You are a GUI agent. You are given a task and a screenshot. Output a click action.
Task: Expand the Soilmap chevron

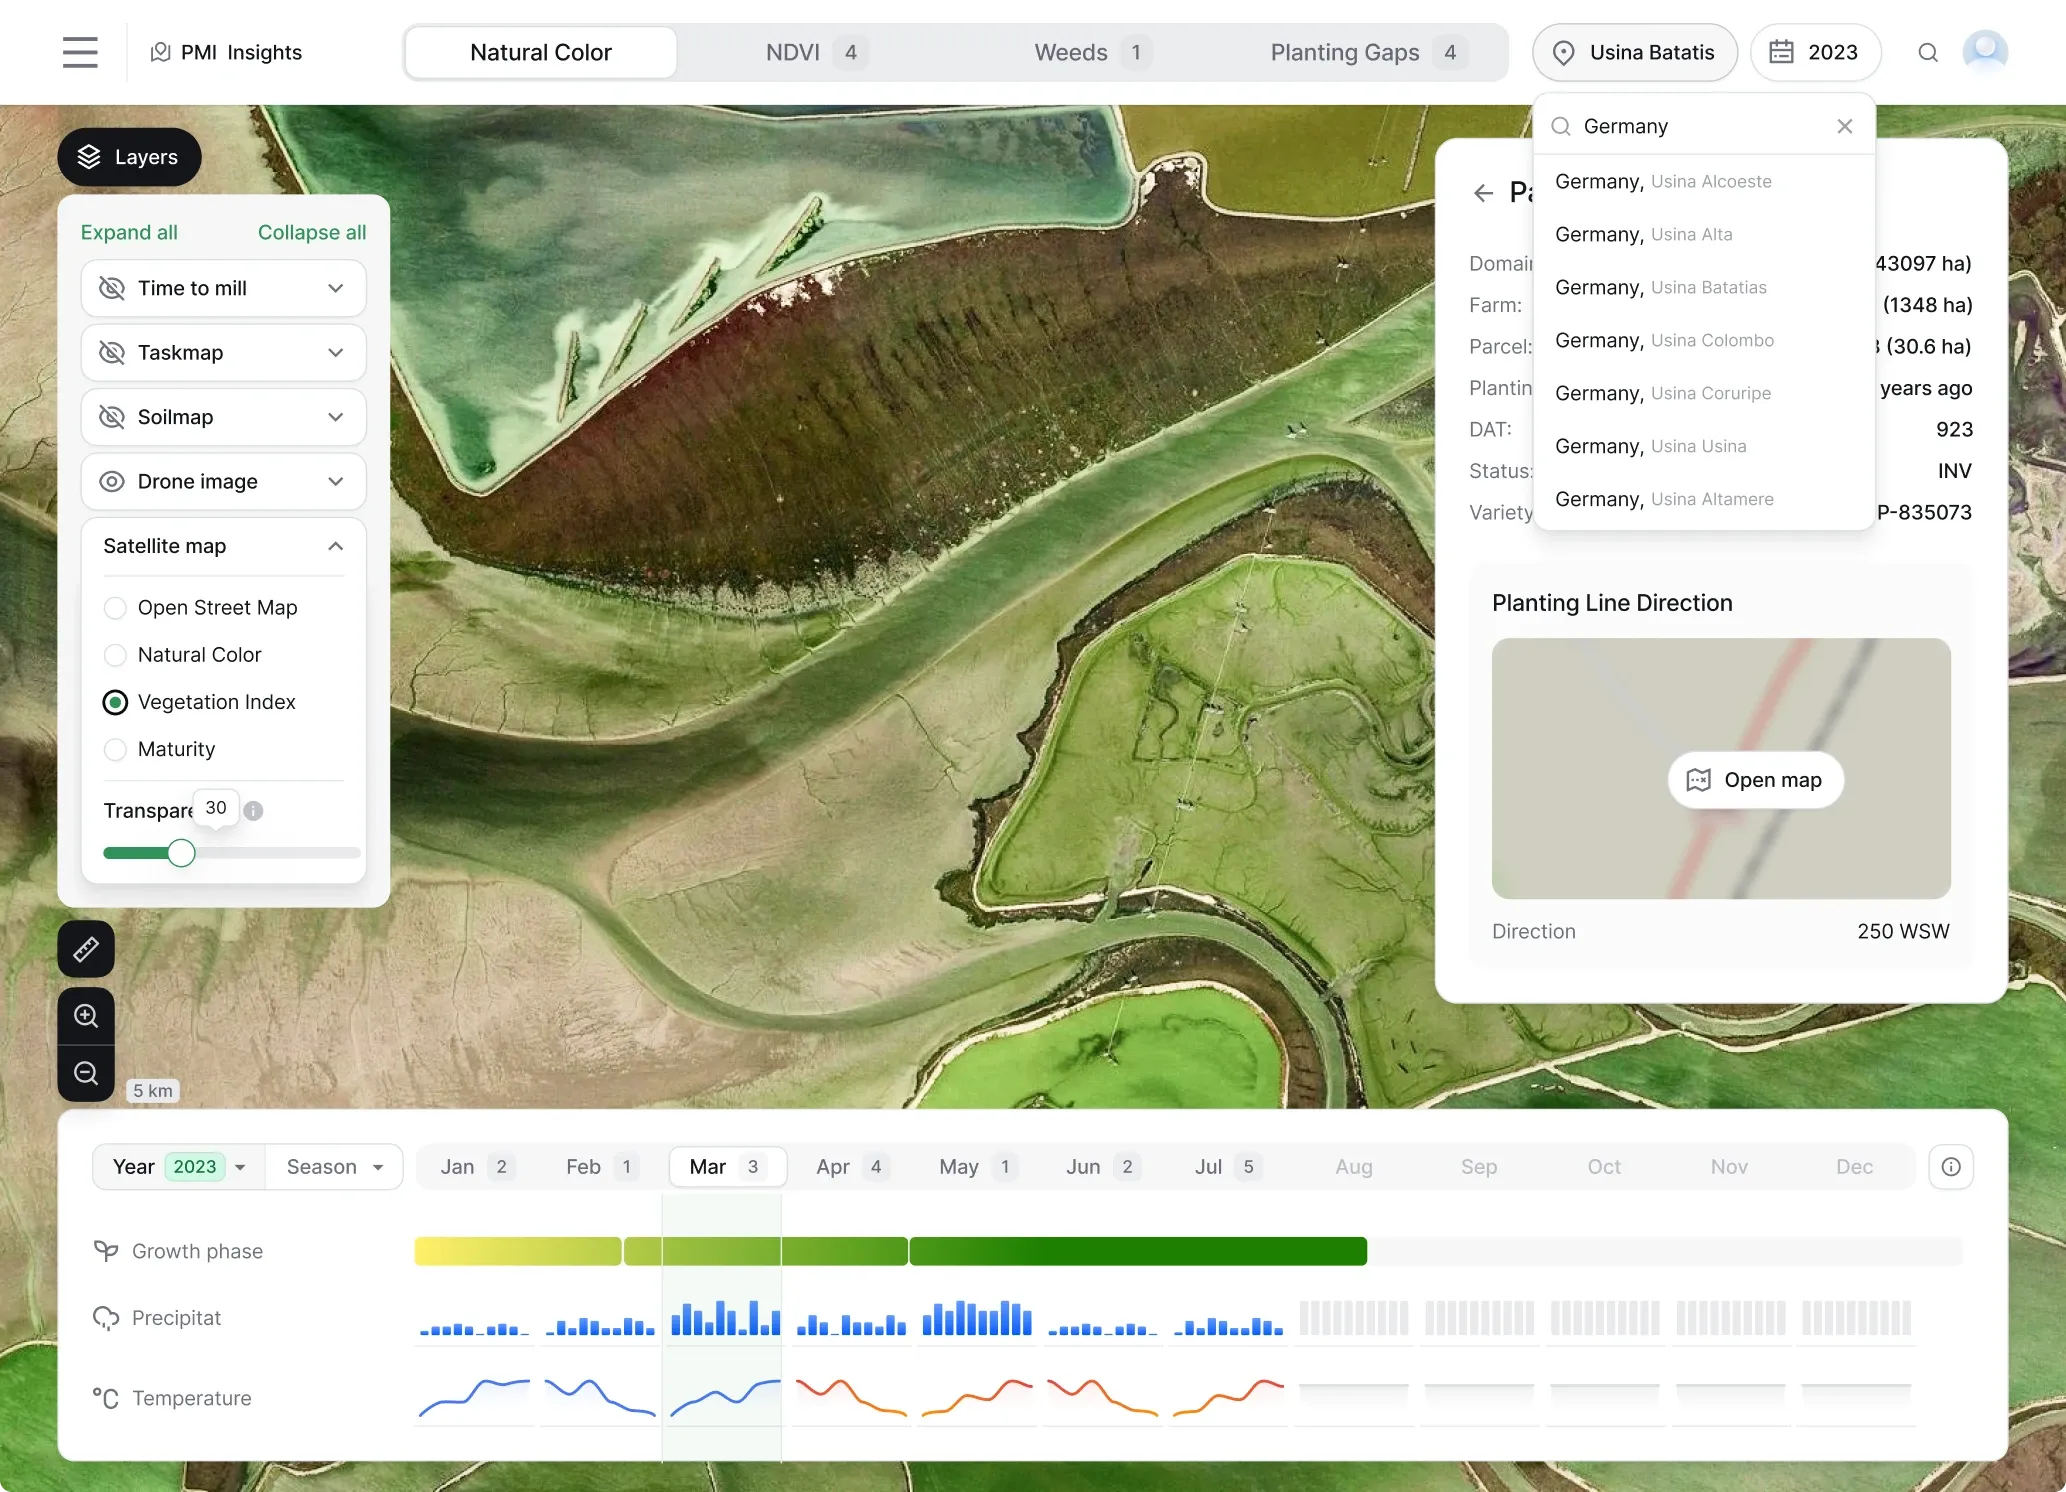pos(336,417)
